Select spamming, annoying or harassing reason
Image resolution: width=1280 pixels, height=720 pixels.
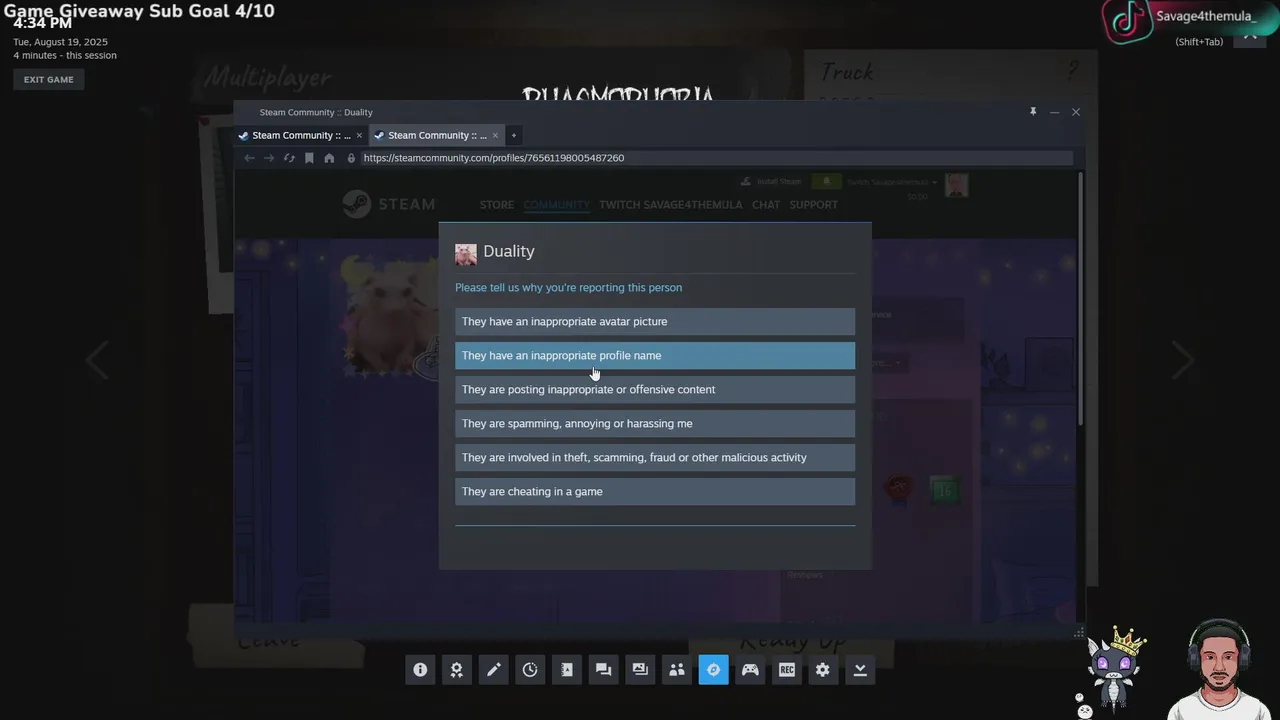pyautogui.click(x=655, y=423)
